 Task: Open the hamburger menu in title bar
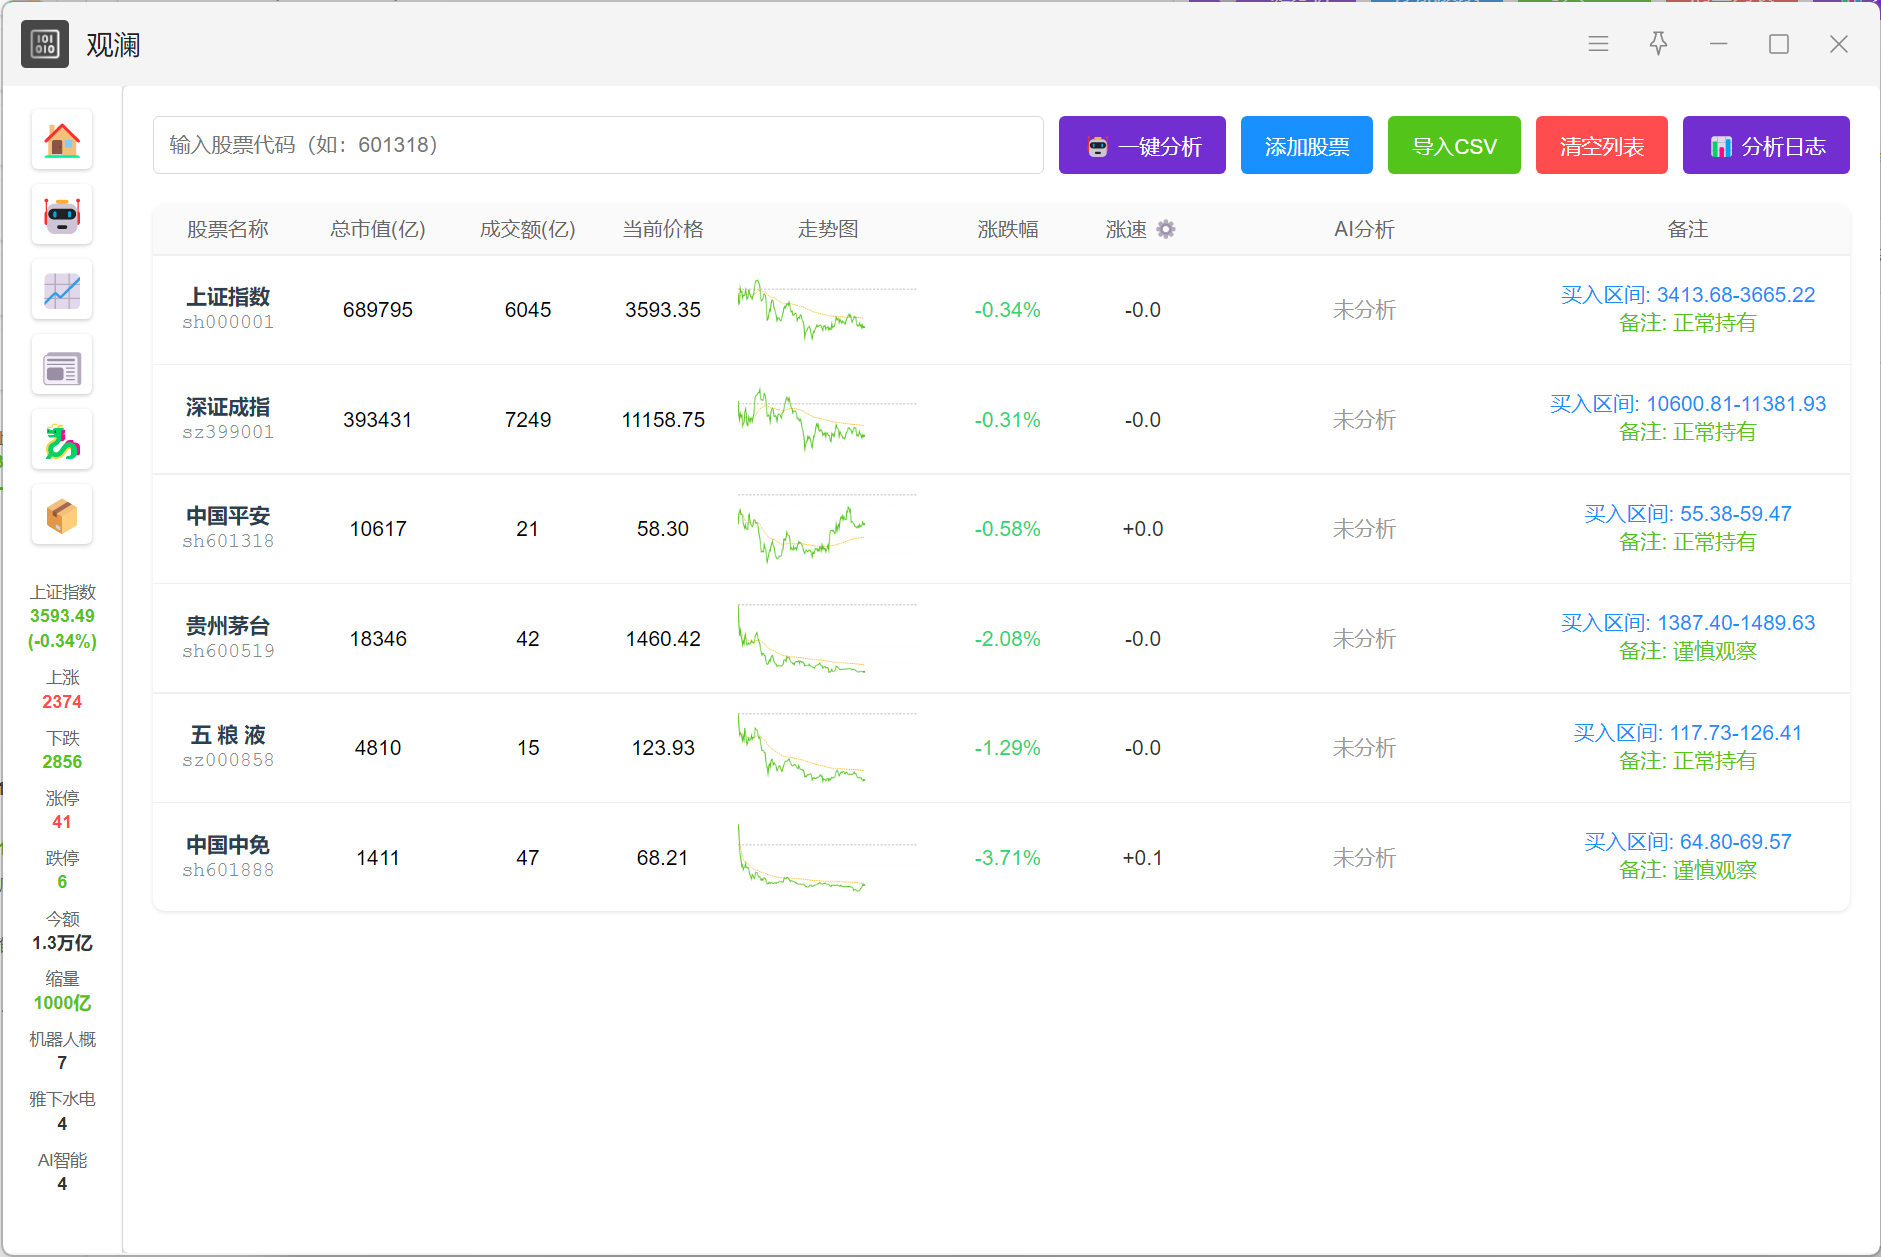pyautogui.click(x=1598, y=44)
